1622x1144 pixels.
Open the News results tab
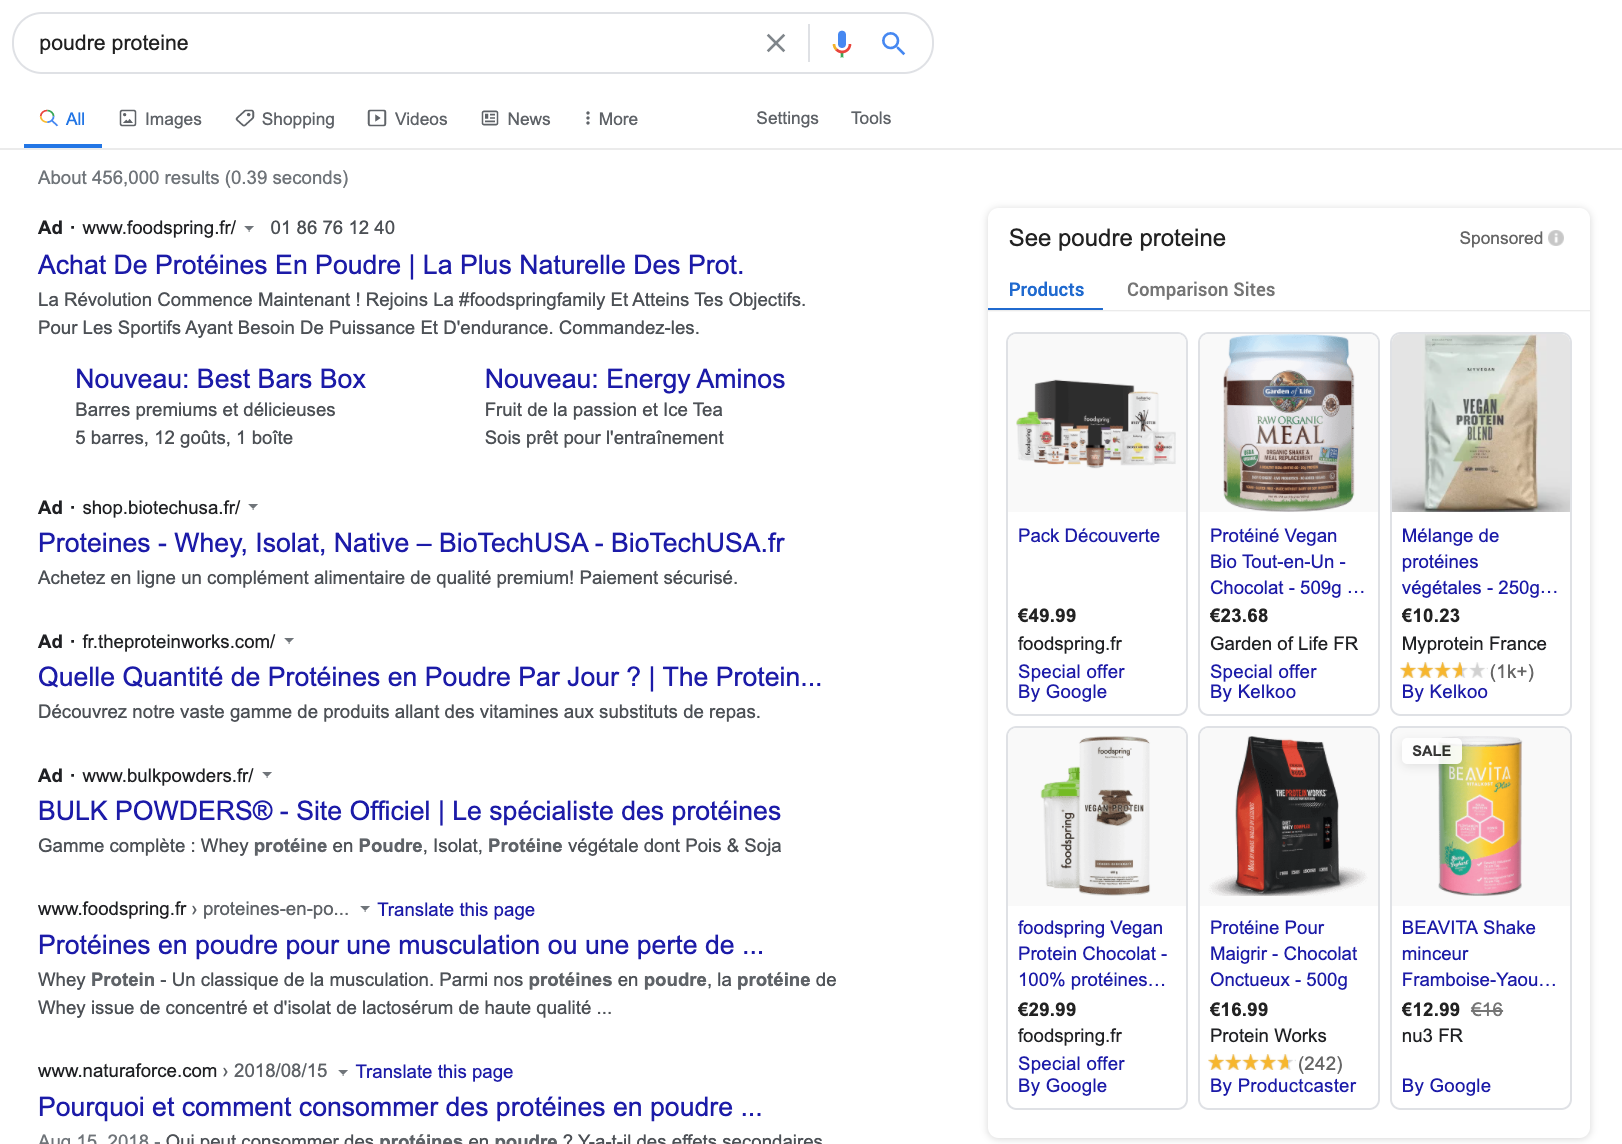click(516, 119)
